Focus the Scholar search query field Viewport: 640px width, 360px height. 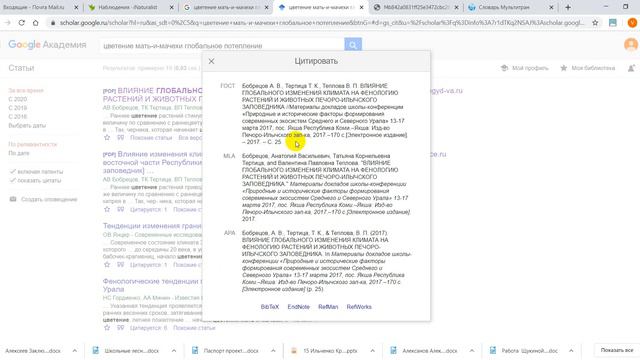(x=222, y=45)
